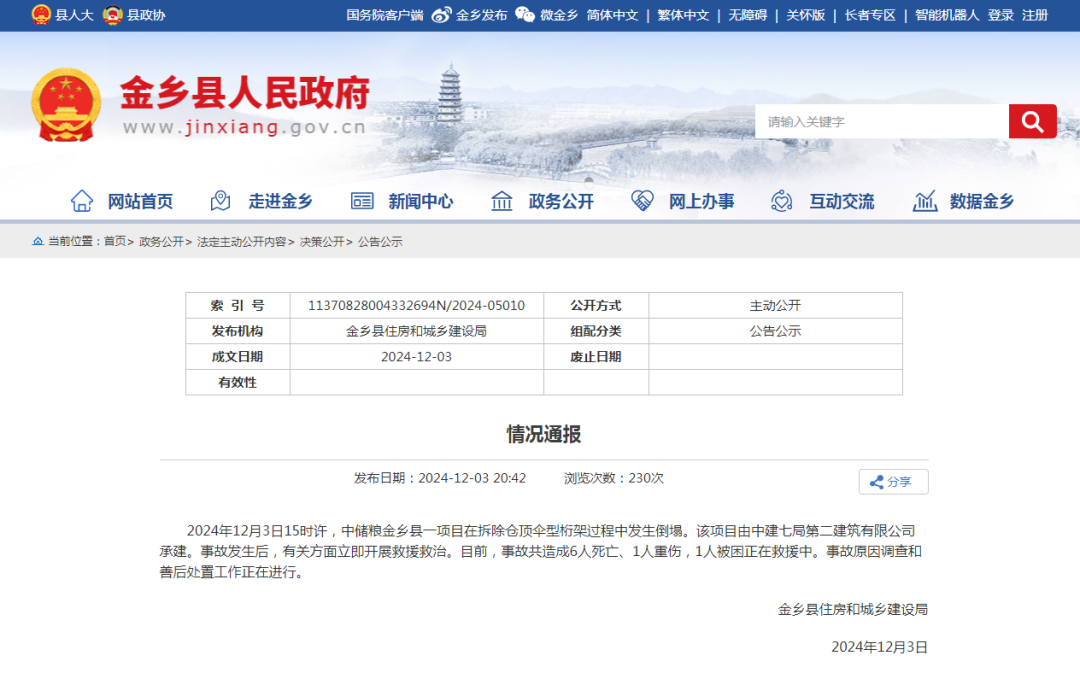Go to 政务公开 in the breadcrumb

pyautogui.click(x=162, y=242)
